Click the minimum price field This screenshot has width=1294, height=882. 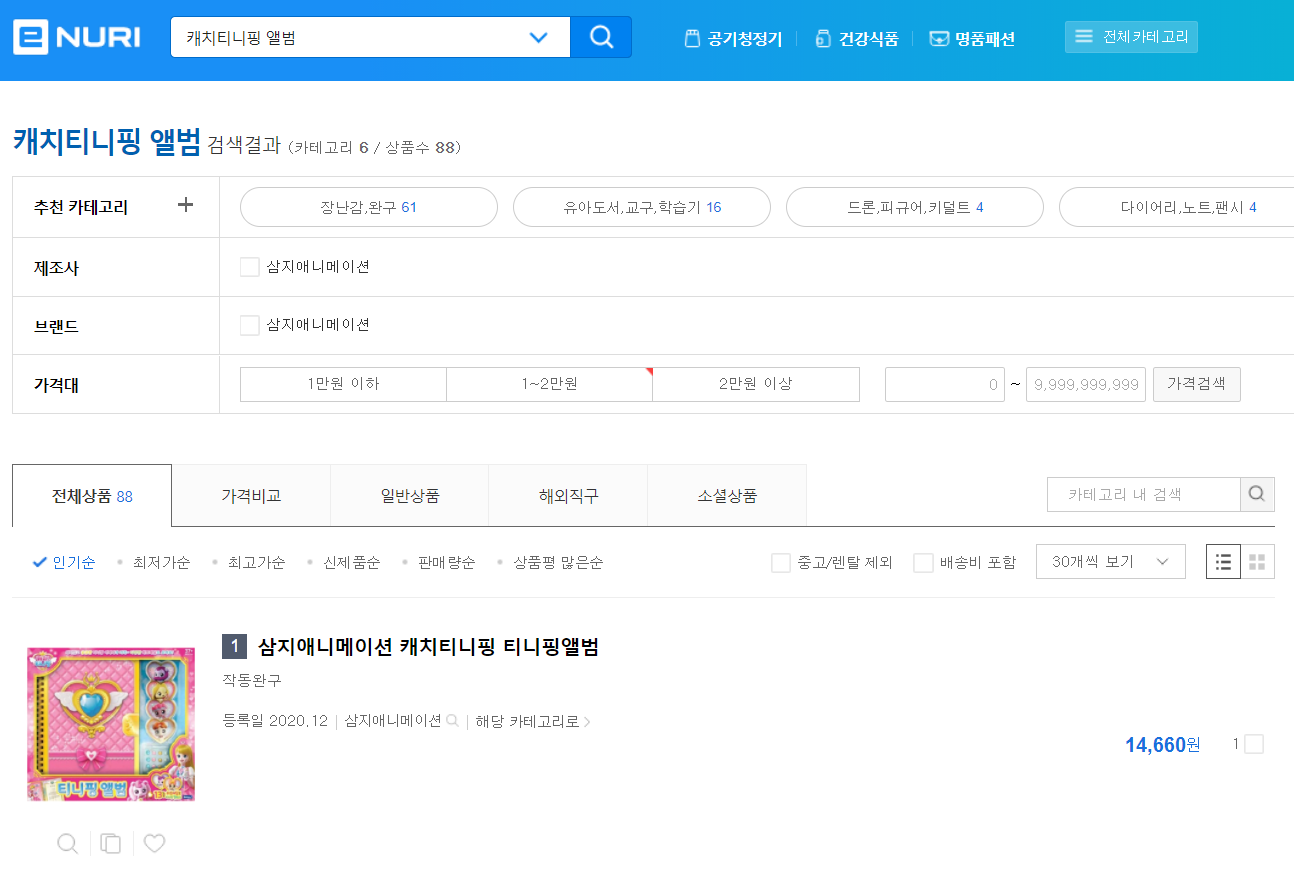tap(945, 384)
